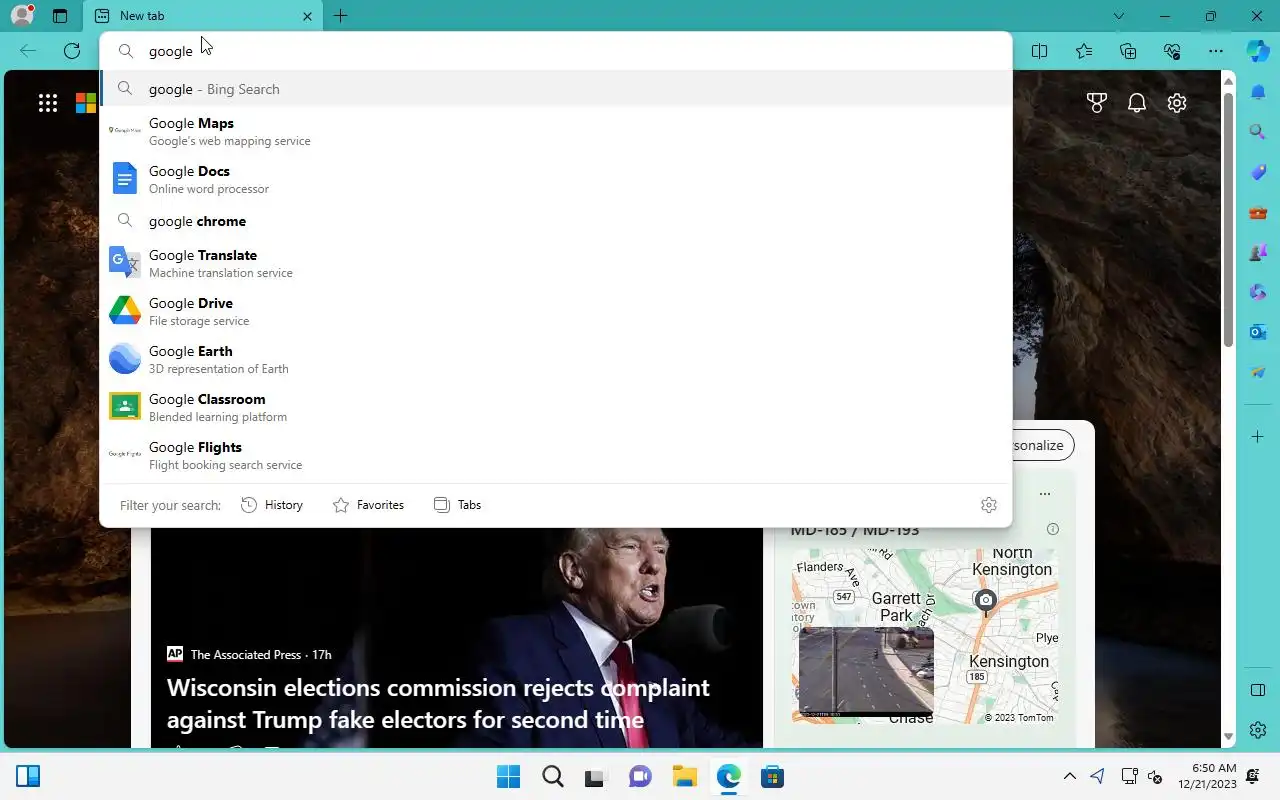The width and height of the screenshot is (1280, 800).
Task: Open the Windows Start menu
Action: pyautogui.click(x=508, y=777)
